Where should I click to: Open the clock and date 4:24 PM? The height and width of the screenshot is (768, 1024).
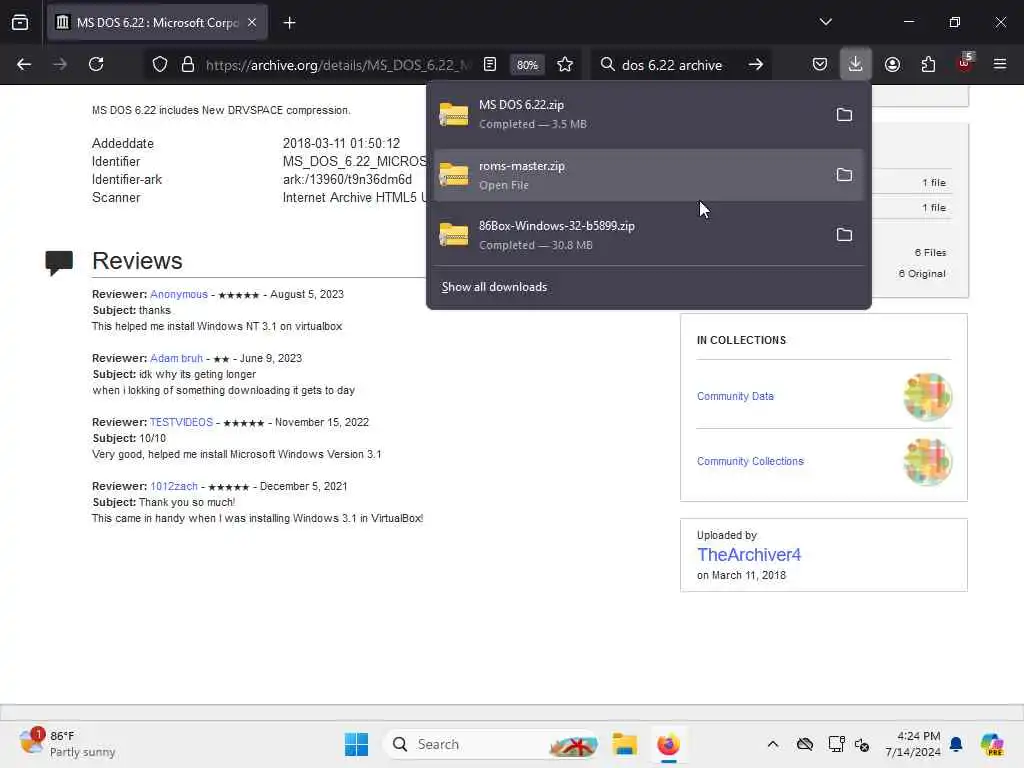[x=913, y=744]
